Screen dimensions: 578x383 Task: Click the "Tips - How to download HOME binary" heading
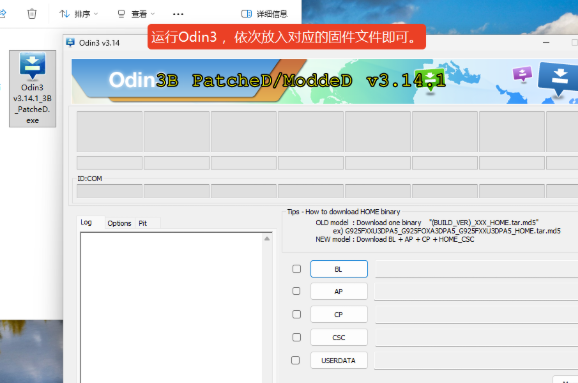tap(344, 212)
